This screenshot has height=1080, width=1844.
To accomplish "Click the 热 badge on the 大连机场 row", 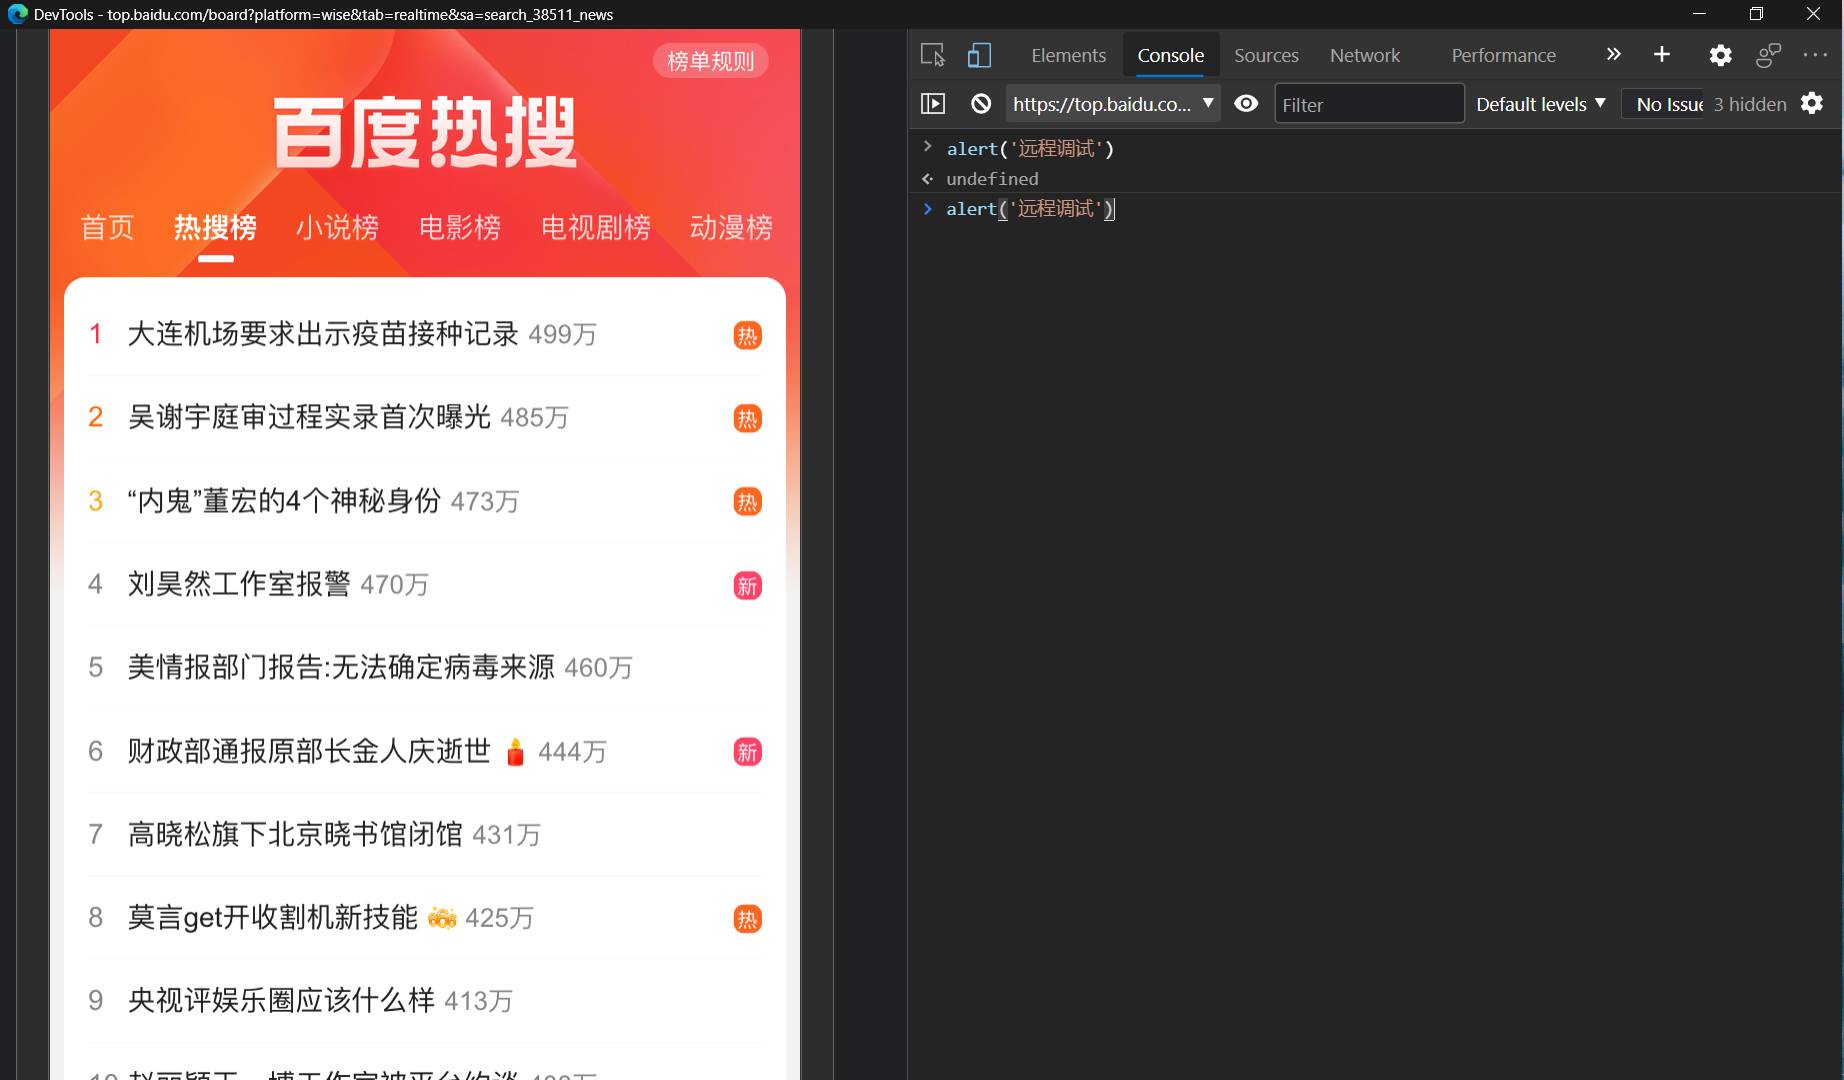I will pyautogui.click(x=747, y=335).
